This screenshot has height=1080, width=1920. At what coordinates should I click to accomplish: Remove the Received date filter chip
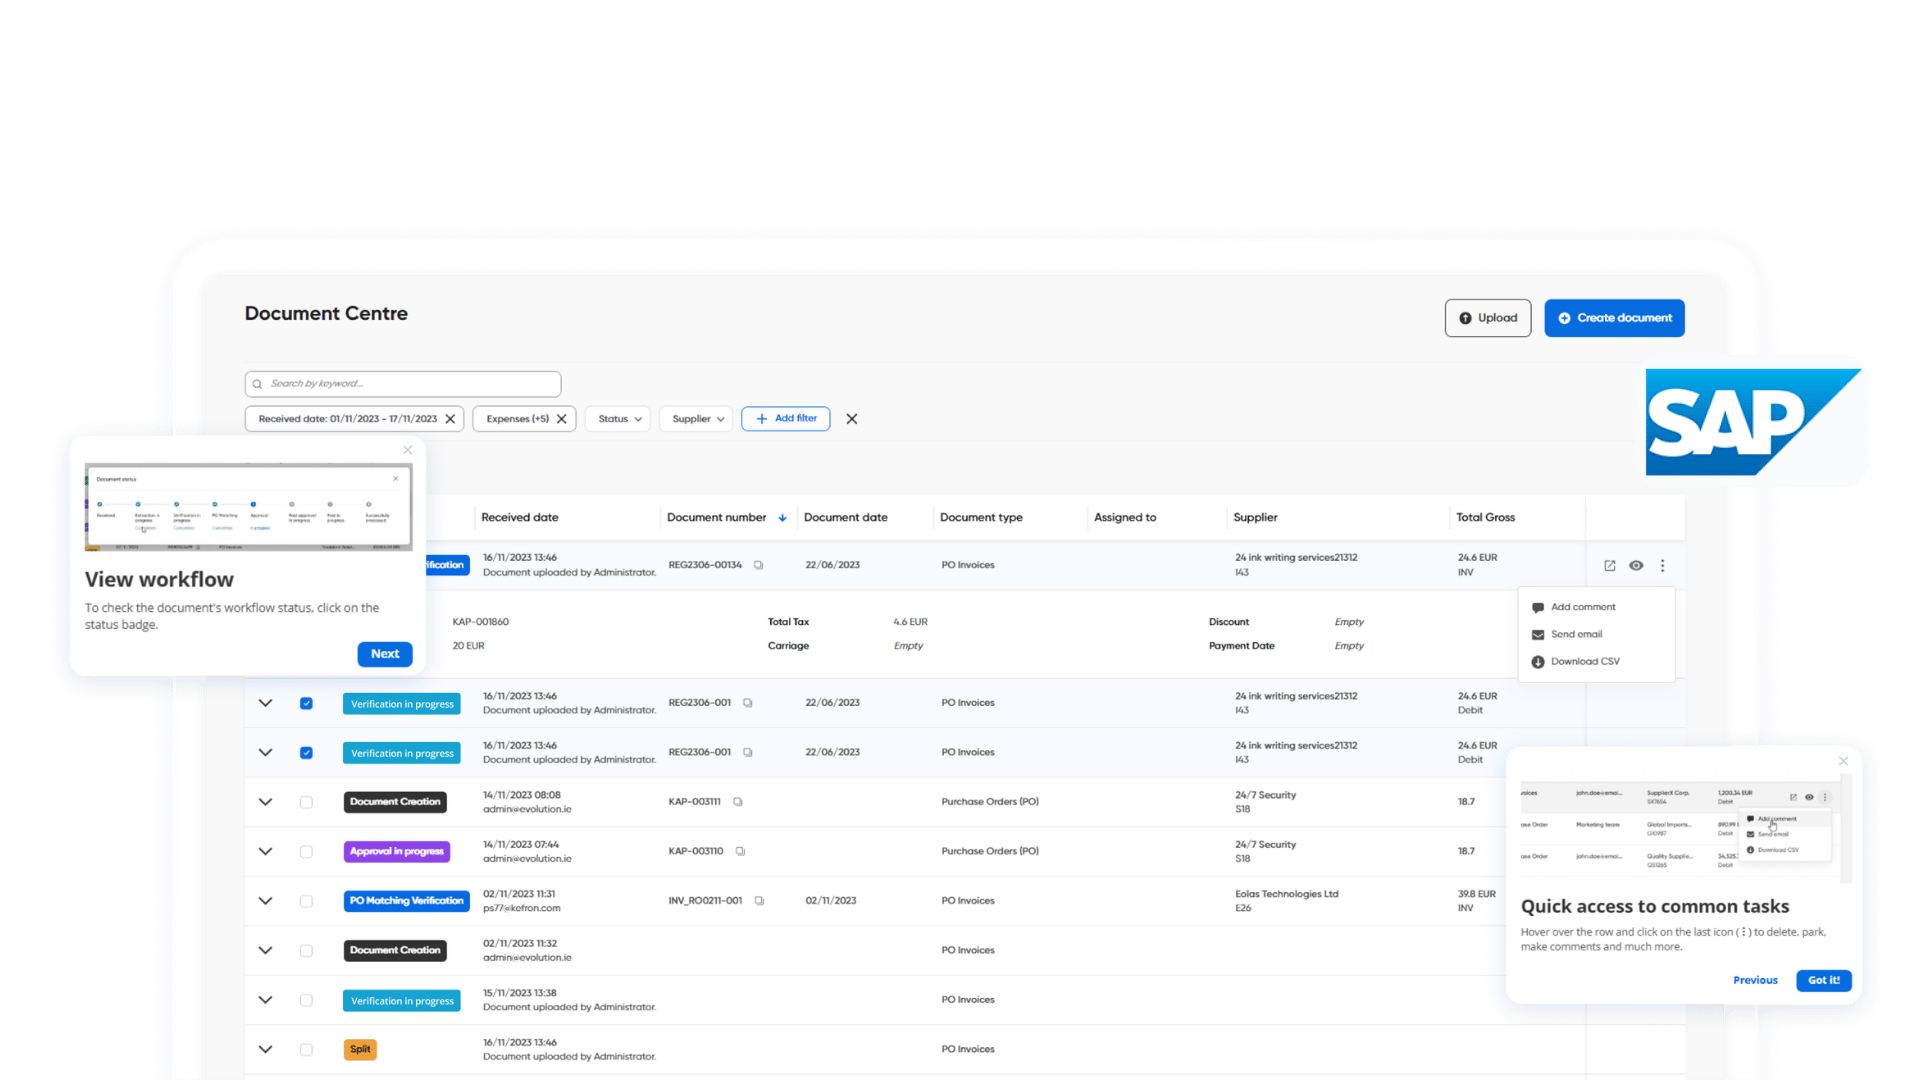pos(451,419)
